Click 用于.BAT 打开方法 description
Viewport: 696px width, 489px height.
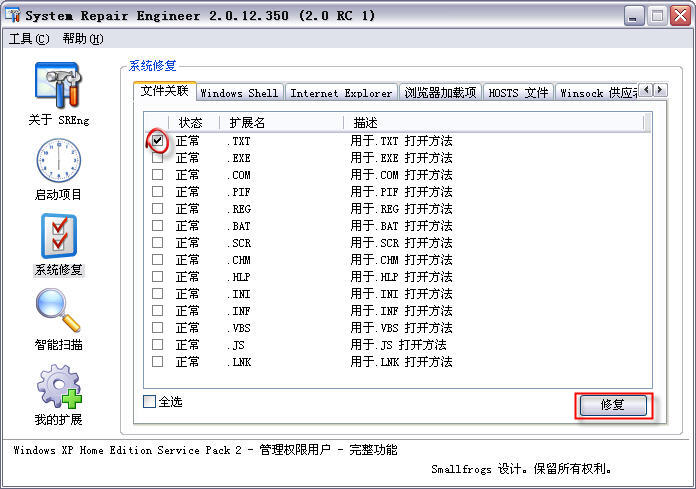tap(401, 226)
